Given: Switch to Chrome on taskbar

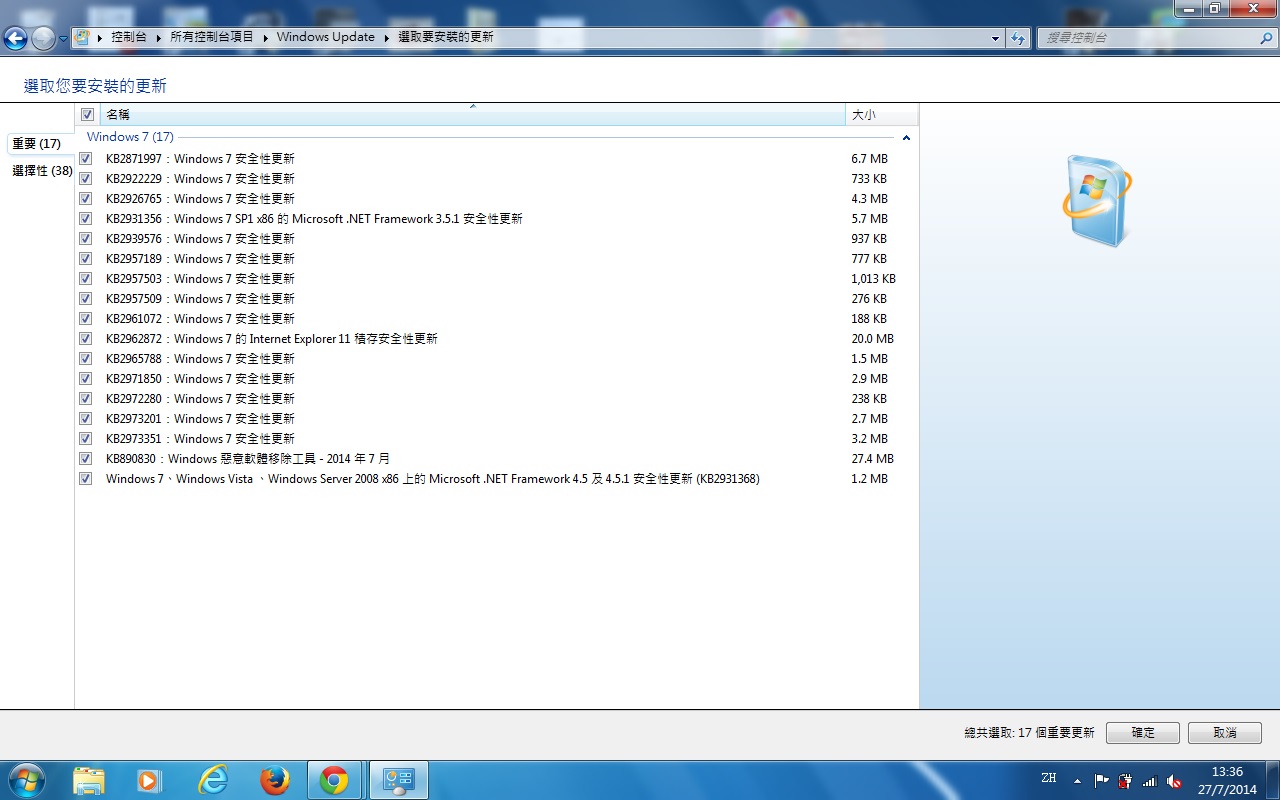Looking at the screenshot, I should [335, 780].
